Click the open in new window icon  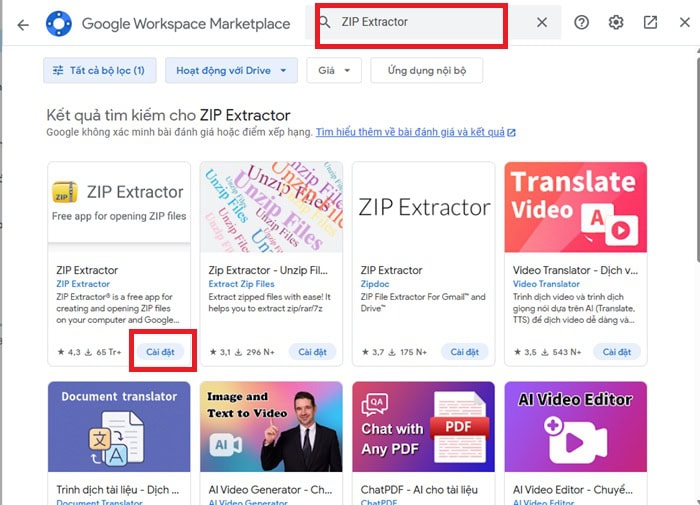click(x=650, y=22)
